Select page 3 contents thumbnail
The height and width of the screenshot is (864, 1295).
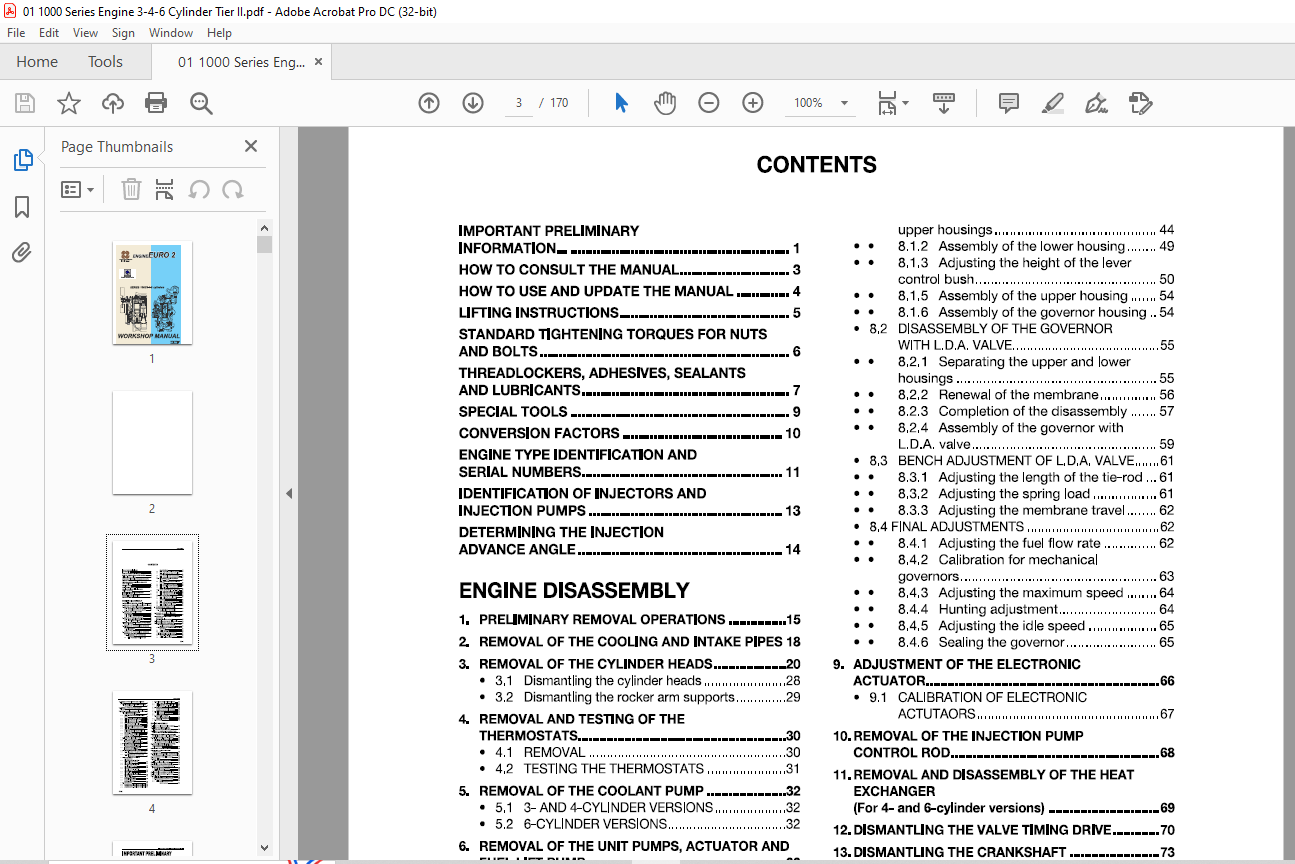152,592
